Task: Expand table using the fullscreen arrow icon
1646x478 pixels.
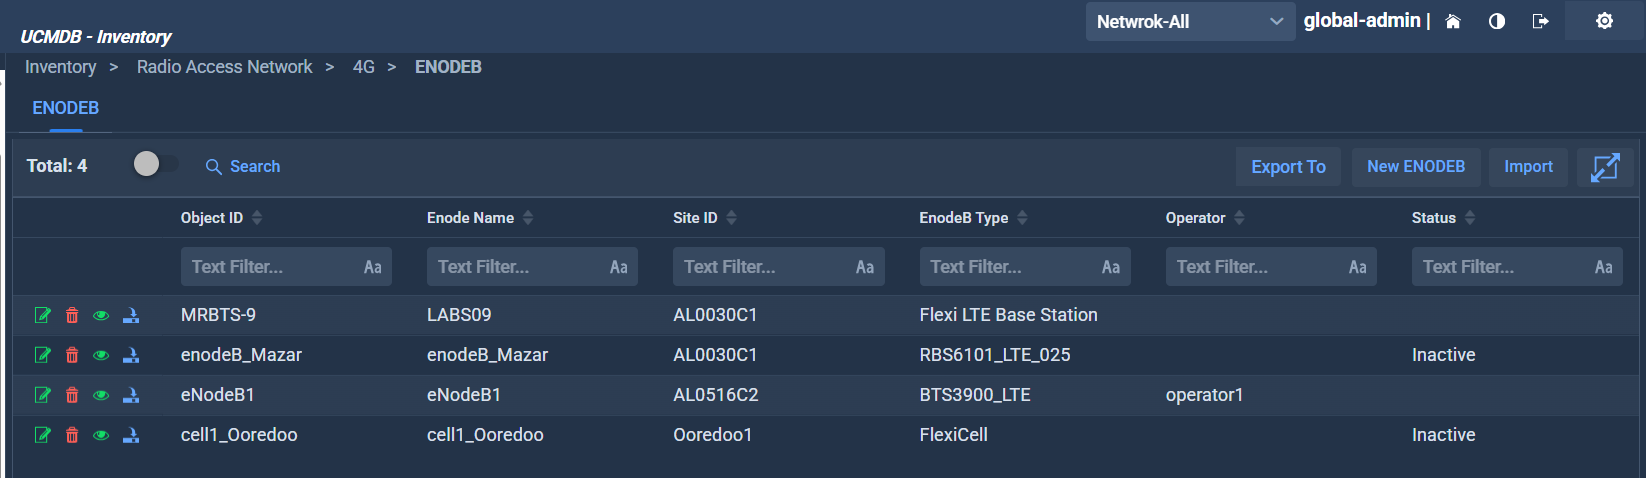Action: click(x=1604, y=167)
